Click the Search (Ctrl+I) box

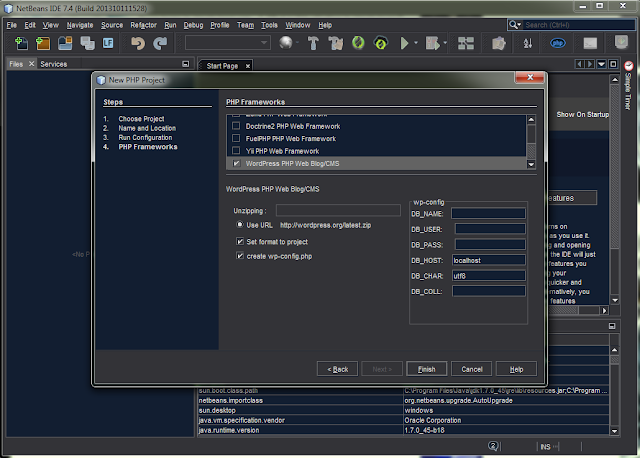pyautogui.click(x=578, y=25)
